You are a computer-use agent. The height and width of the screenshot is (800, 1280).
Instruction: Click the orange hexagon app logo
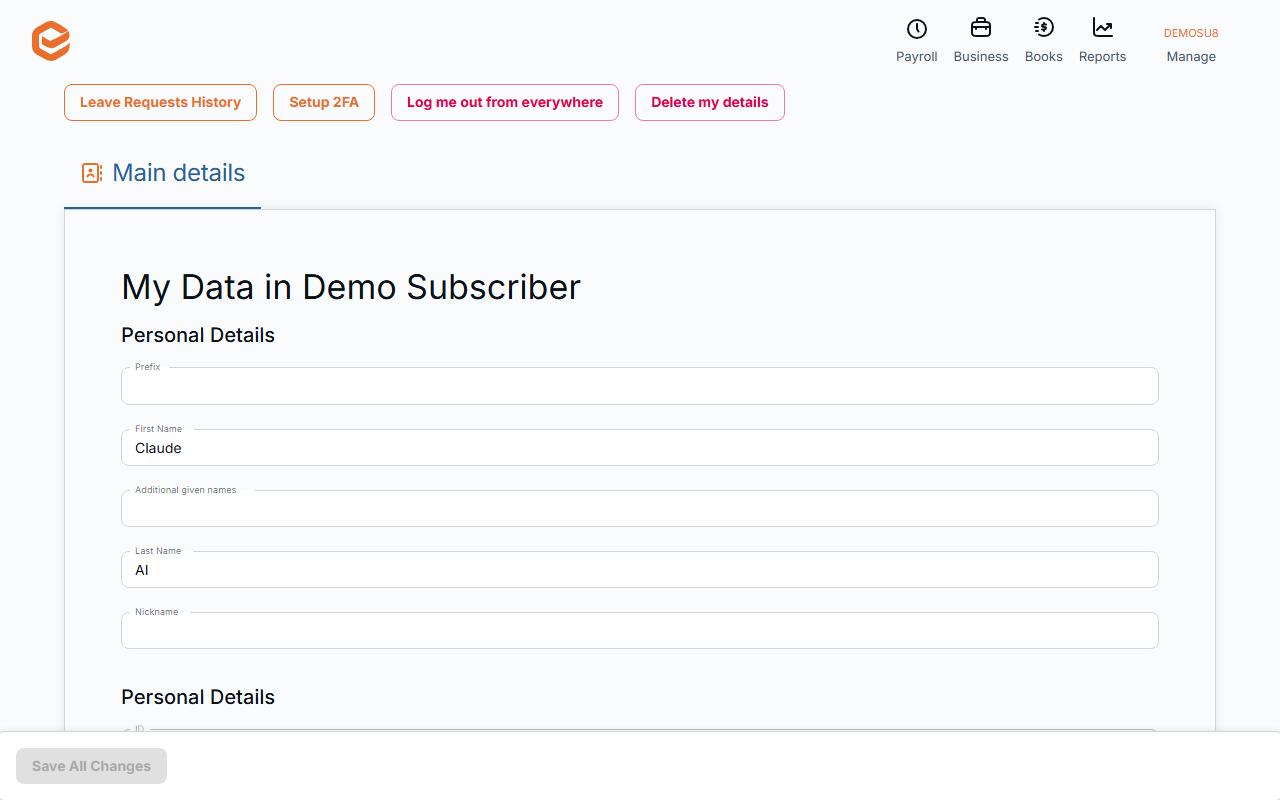51,41
